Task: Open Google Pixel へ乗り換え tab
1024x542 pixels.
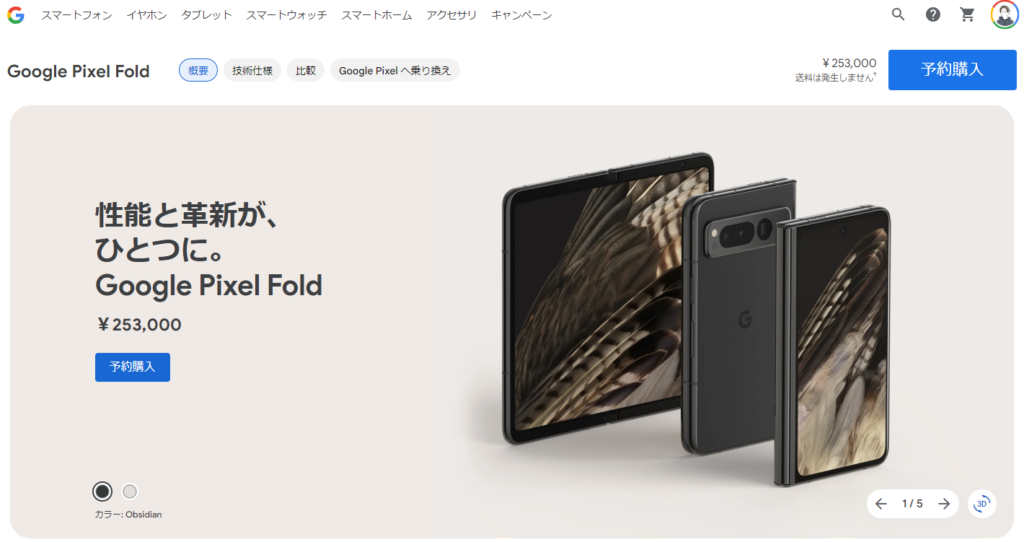Action: coord(394,71)
